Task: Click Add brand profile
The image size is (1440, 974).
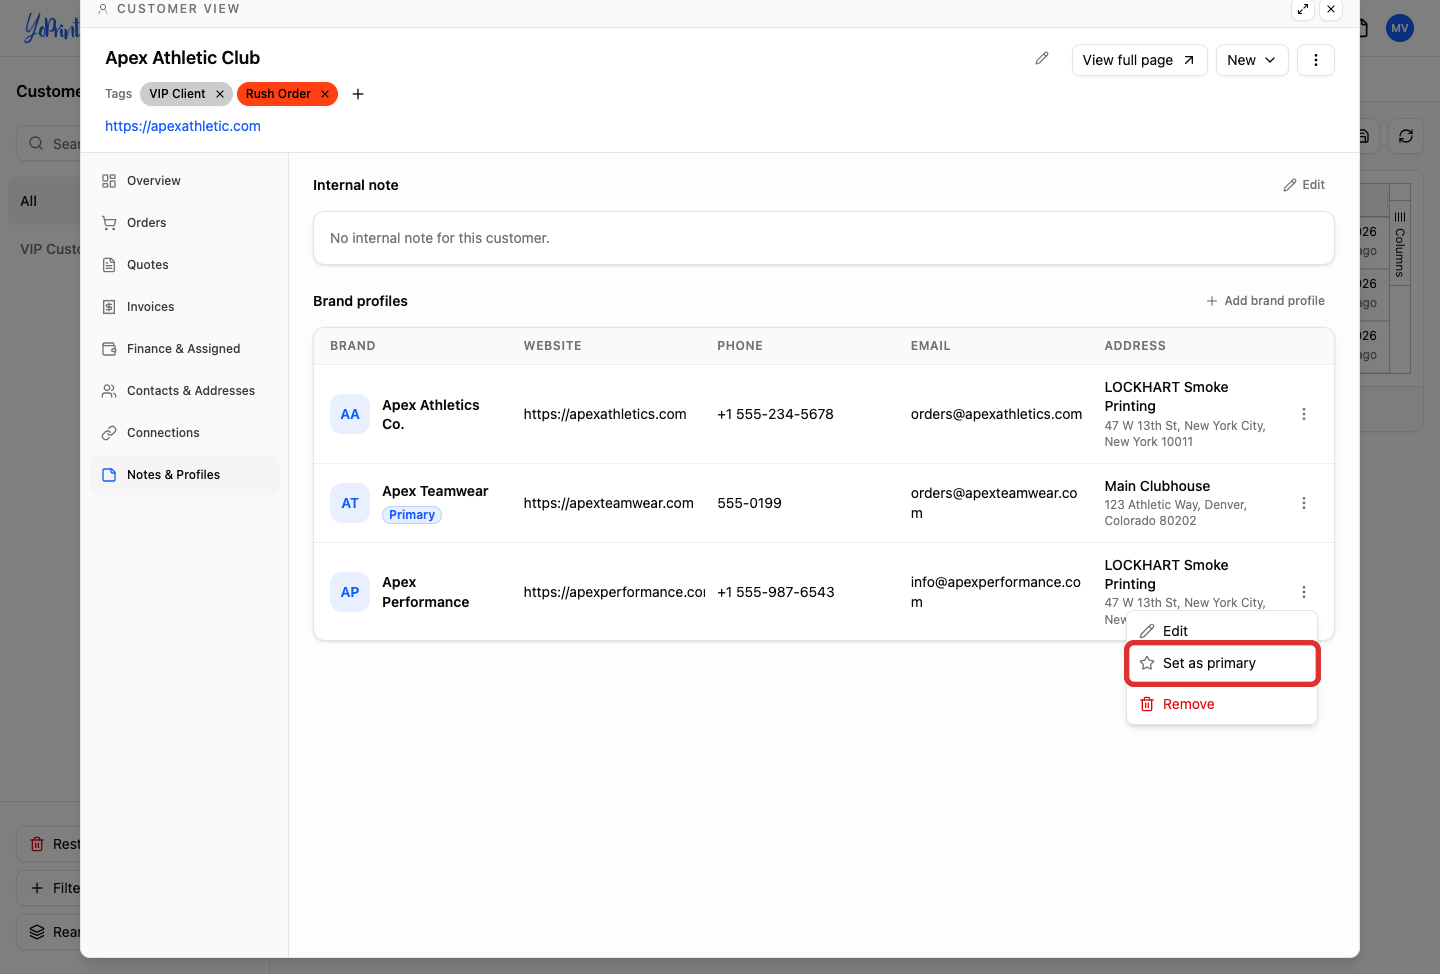Action: pyautogui.click(x=1265, y=301)
